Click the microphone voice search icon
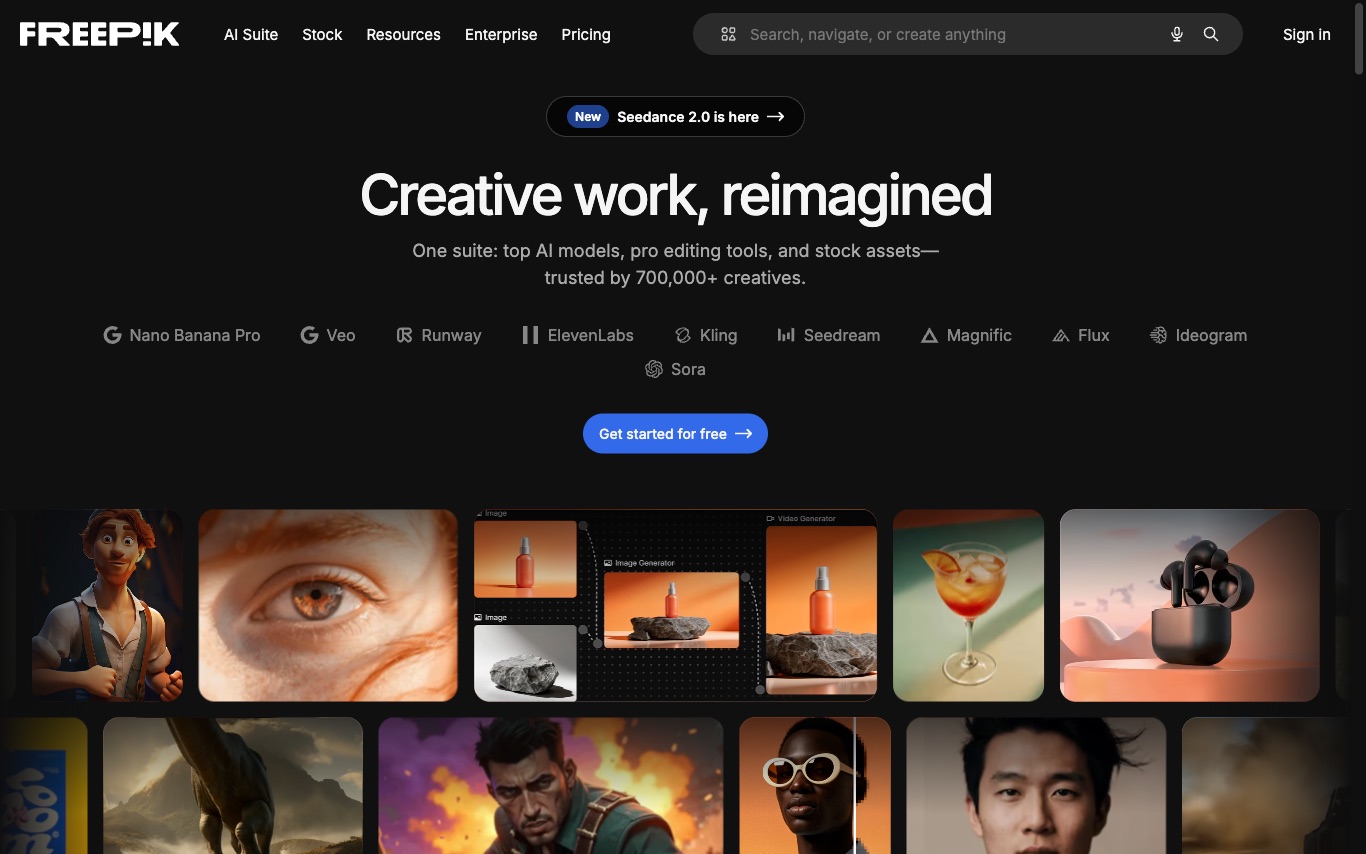 [1177, 34]
